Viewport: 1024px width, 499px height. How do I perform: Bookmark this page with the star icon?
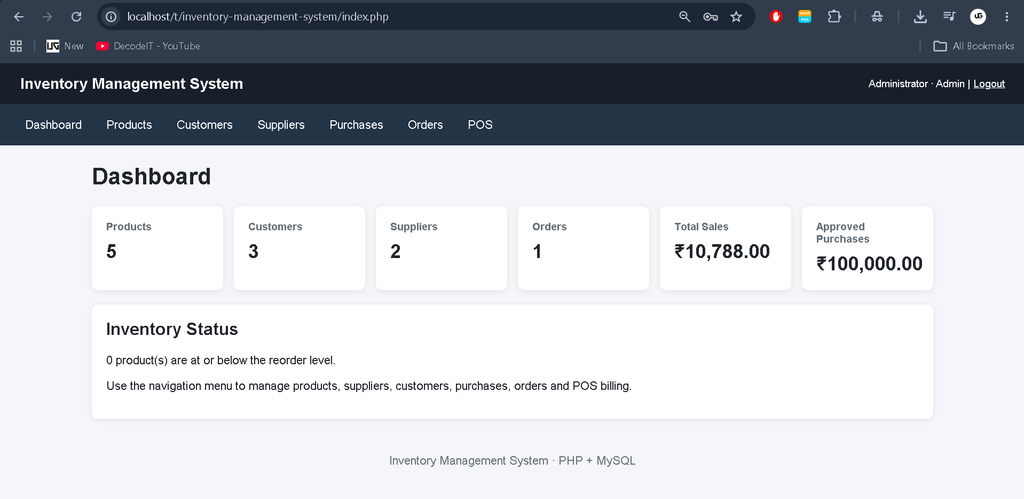coord(736,17)
